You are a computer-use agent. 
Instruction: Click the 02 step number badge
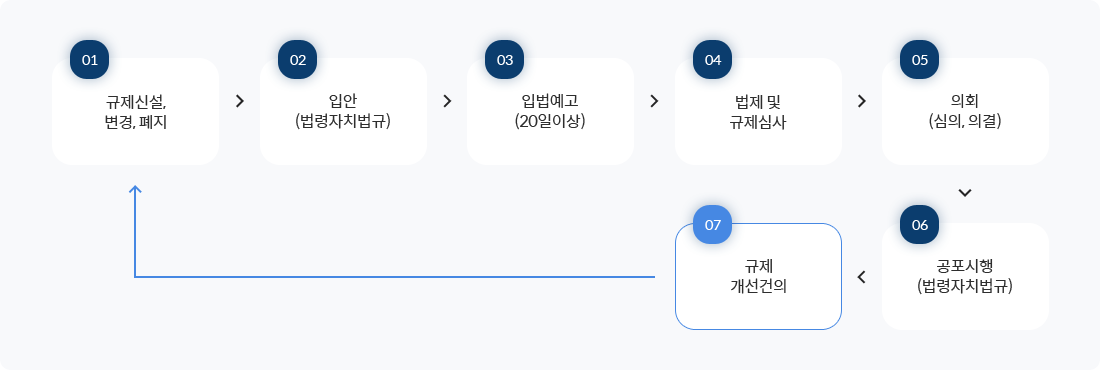coord(297,60)
